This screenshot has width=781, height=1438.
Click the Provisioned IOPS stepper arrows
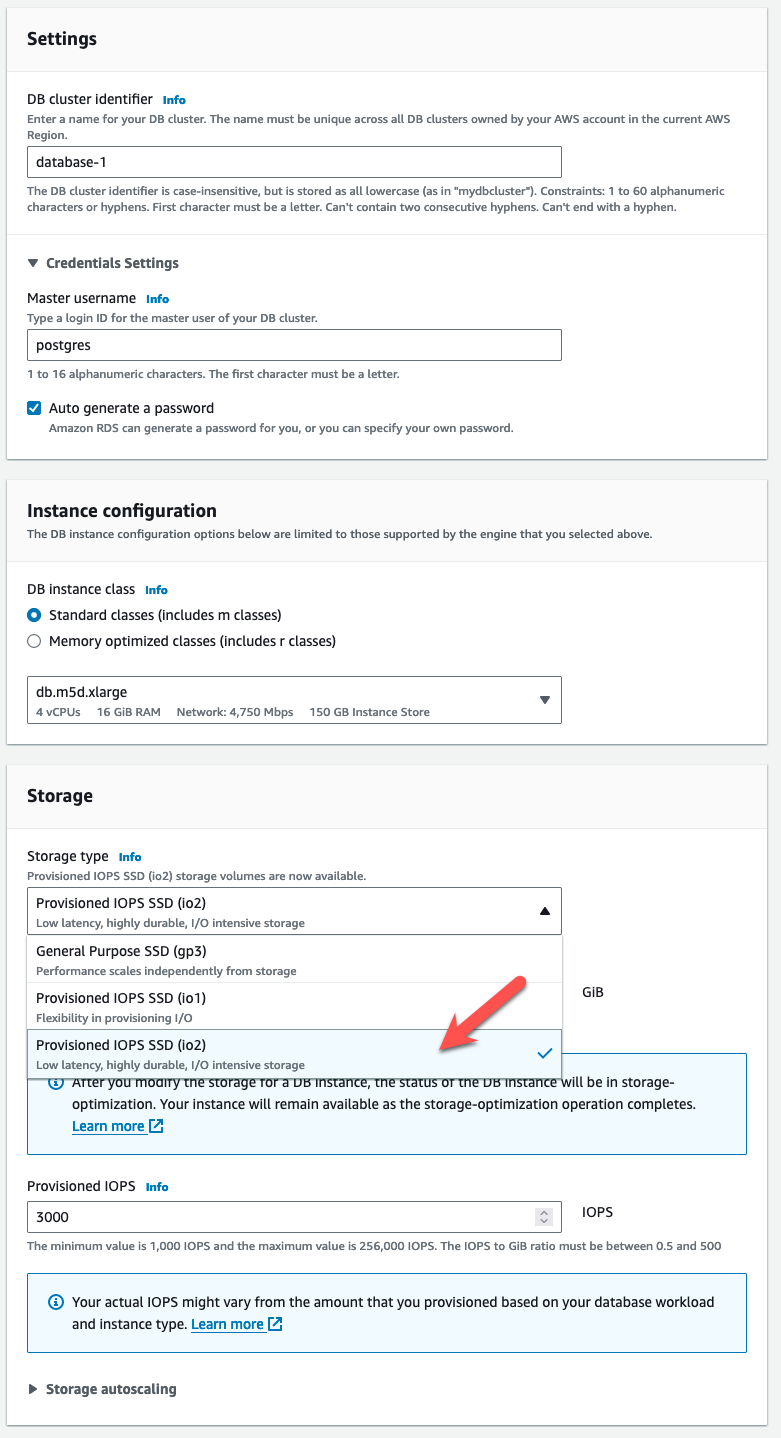[544, 1217]
